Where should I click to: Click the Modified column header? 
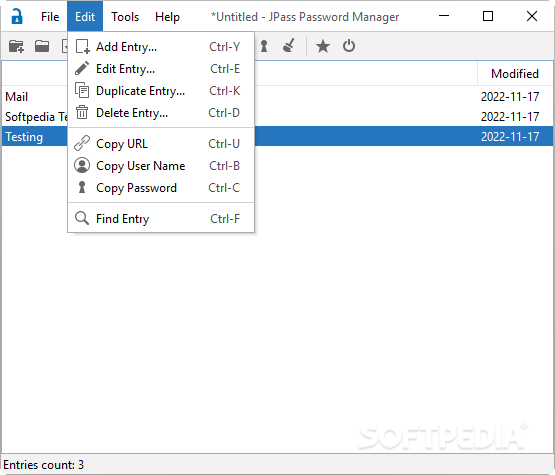[x=515, y=74]
